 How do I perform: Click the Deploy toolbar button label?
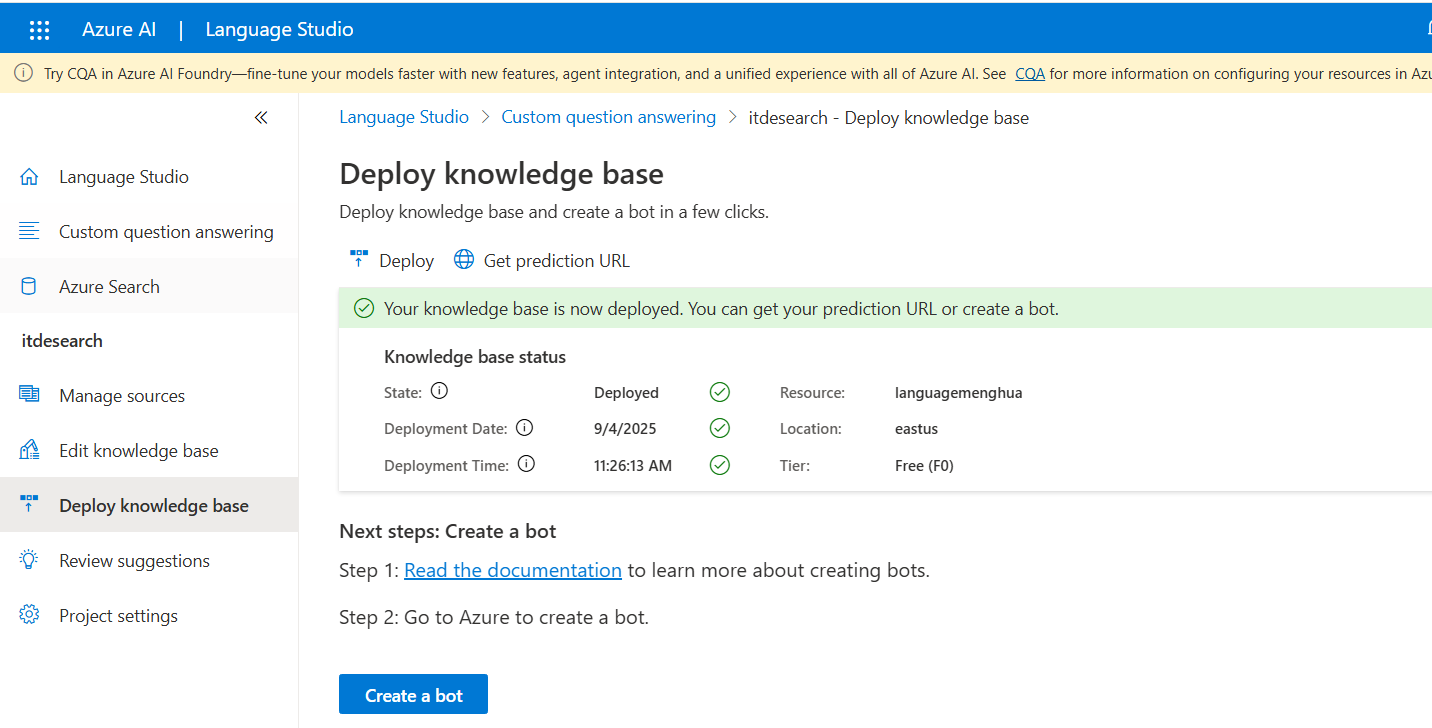coord(406,261)
